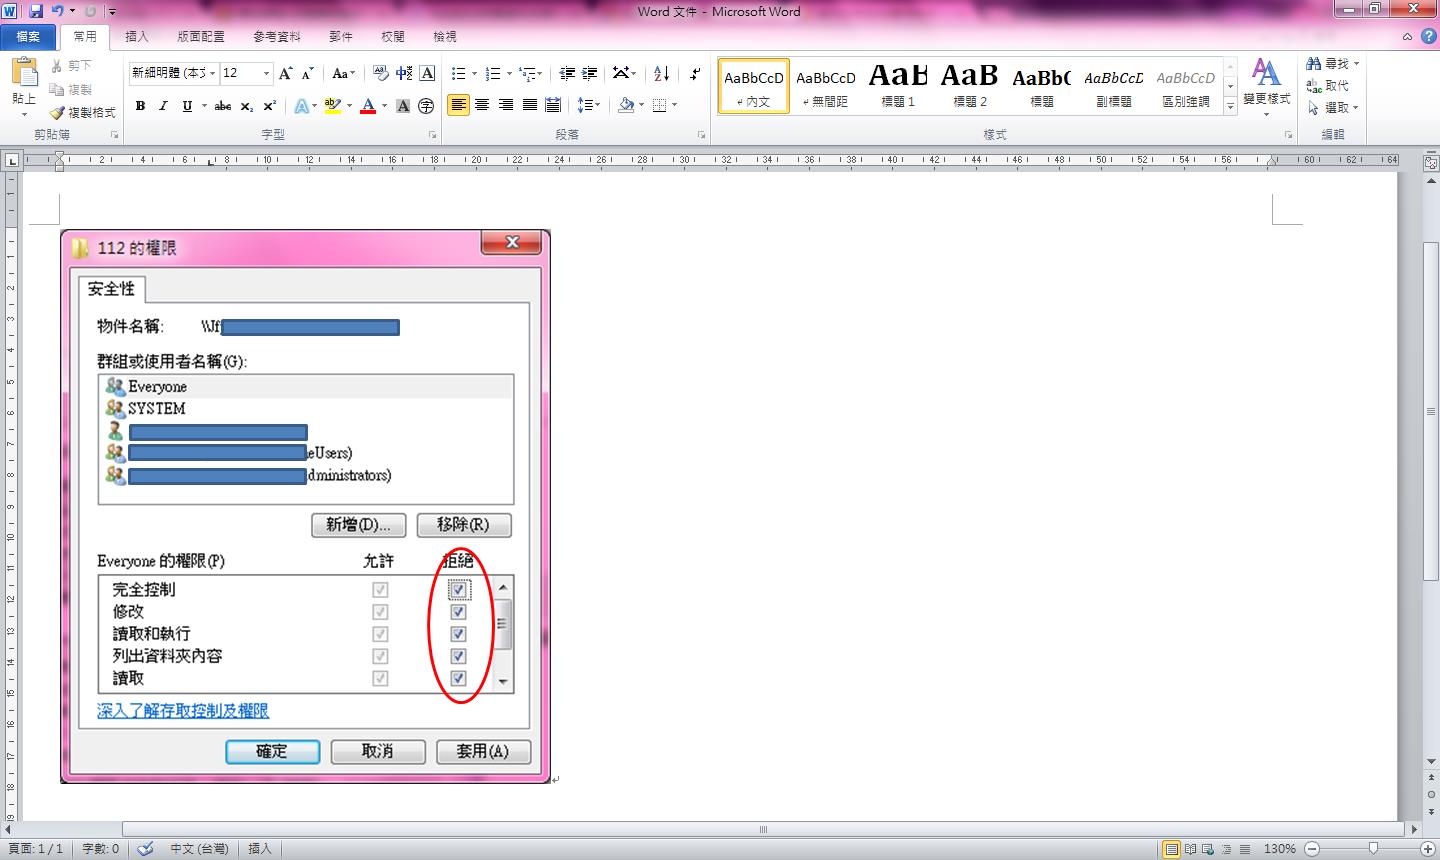Expand the styles gallery More arrow
Screen dimensions: 1440x860
1230,106
